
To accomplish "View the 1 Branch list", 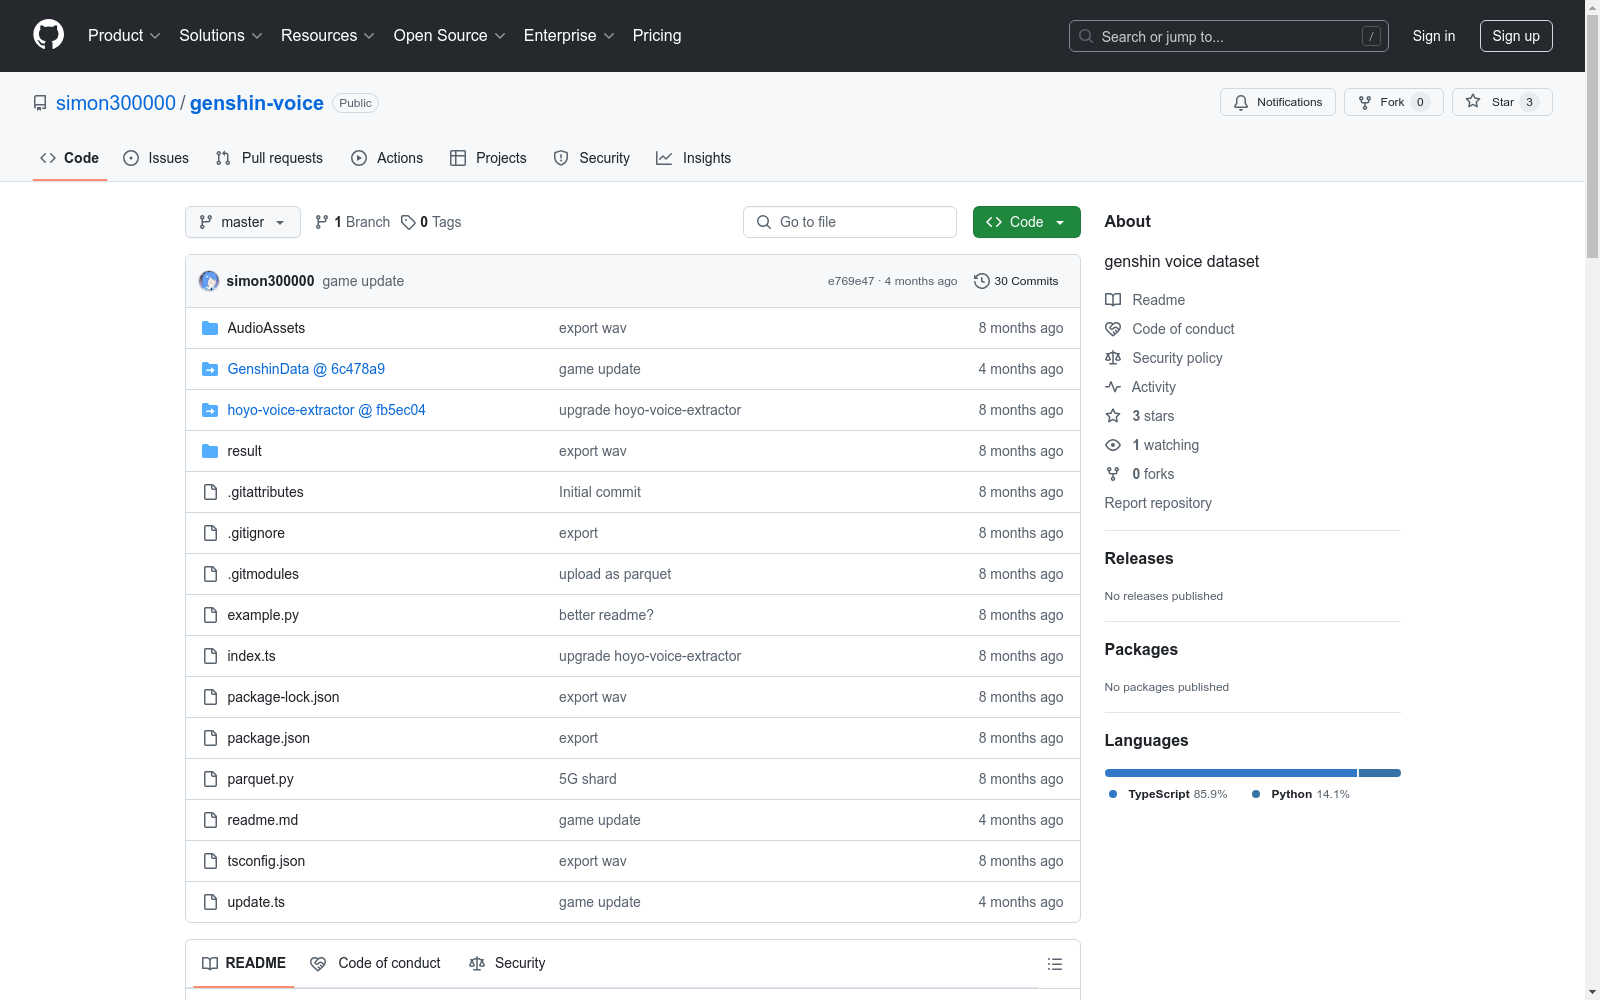I will pos(352,222).
